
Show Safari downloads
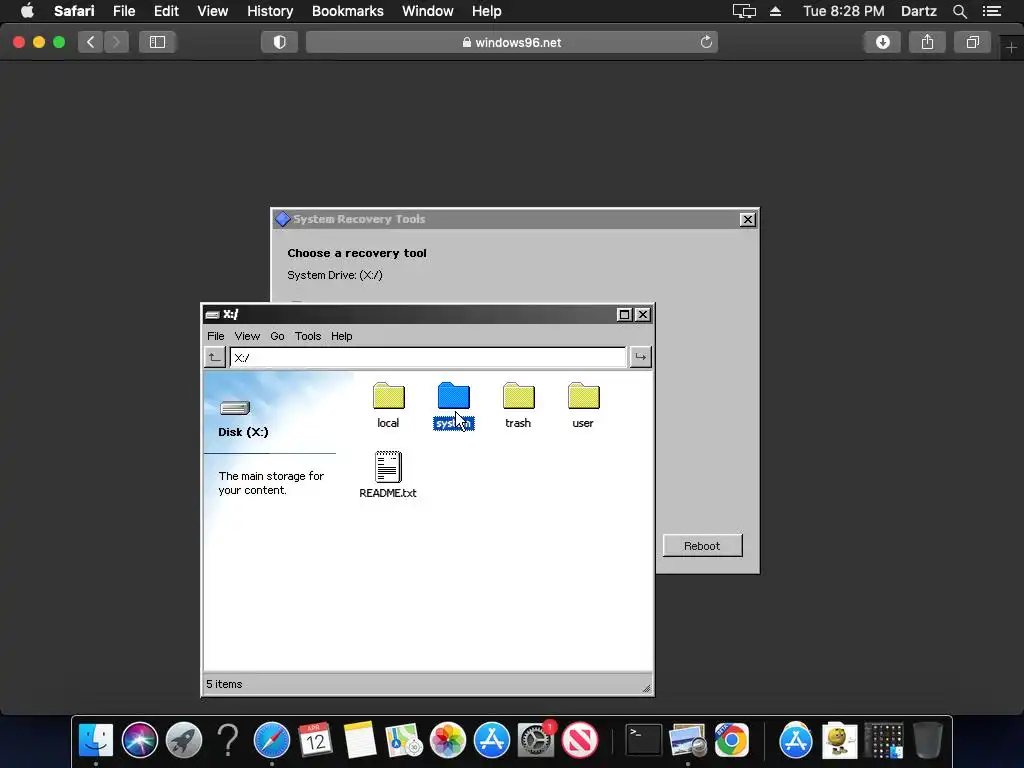tap(882, 42)
